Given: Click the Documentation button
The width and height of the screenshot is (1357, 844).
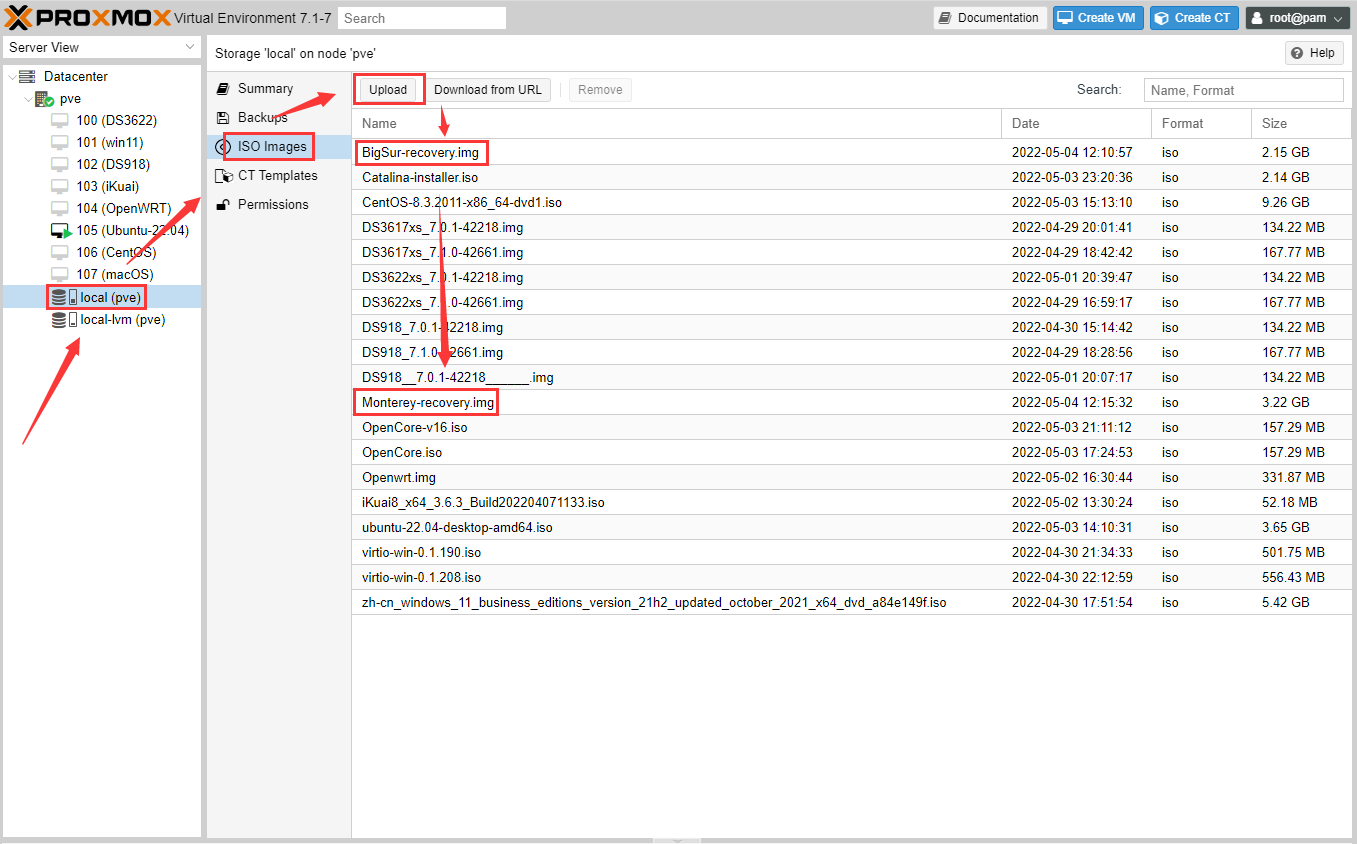Looking at the screenshot, I should point(990,18).
